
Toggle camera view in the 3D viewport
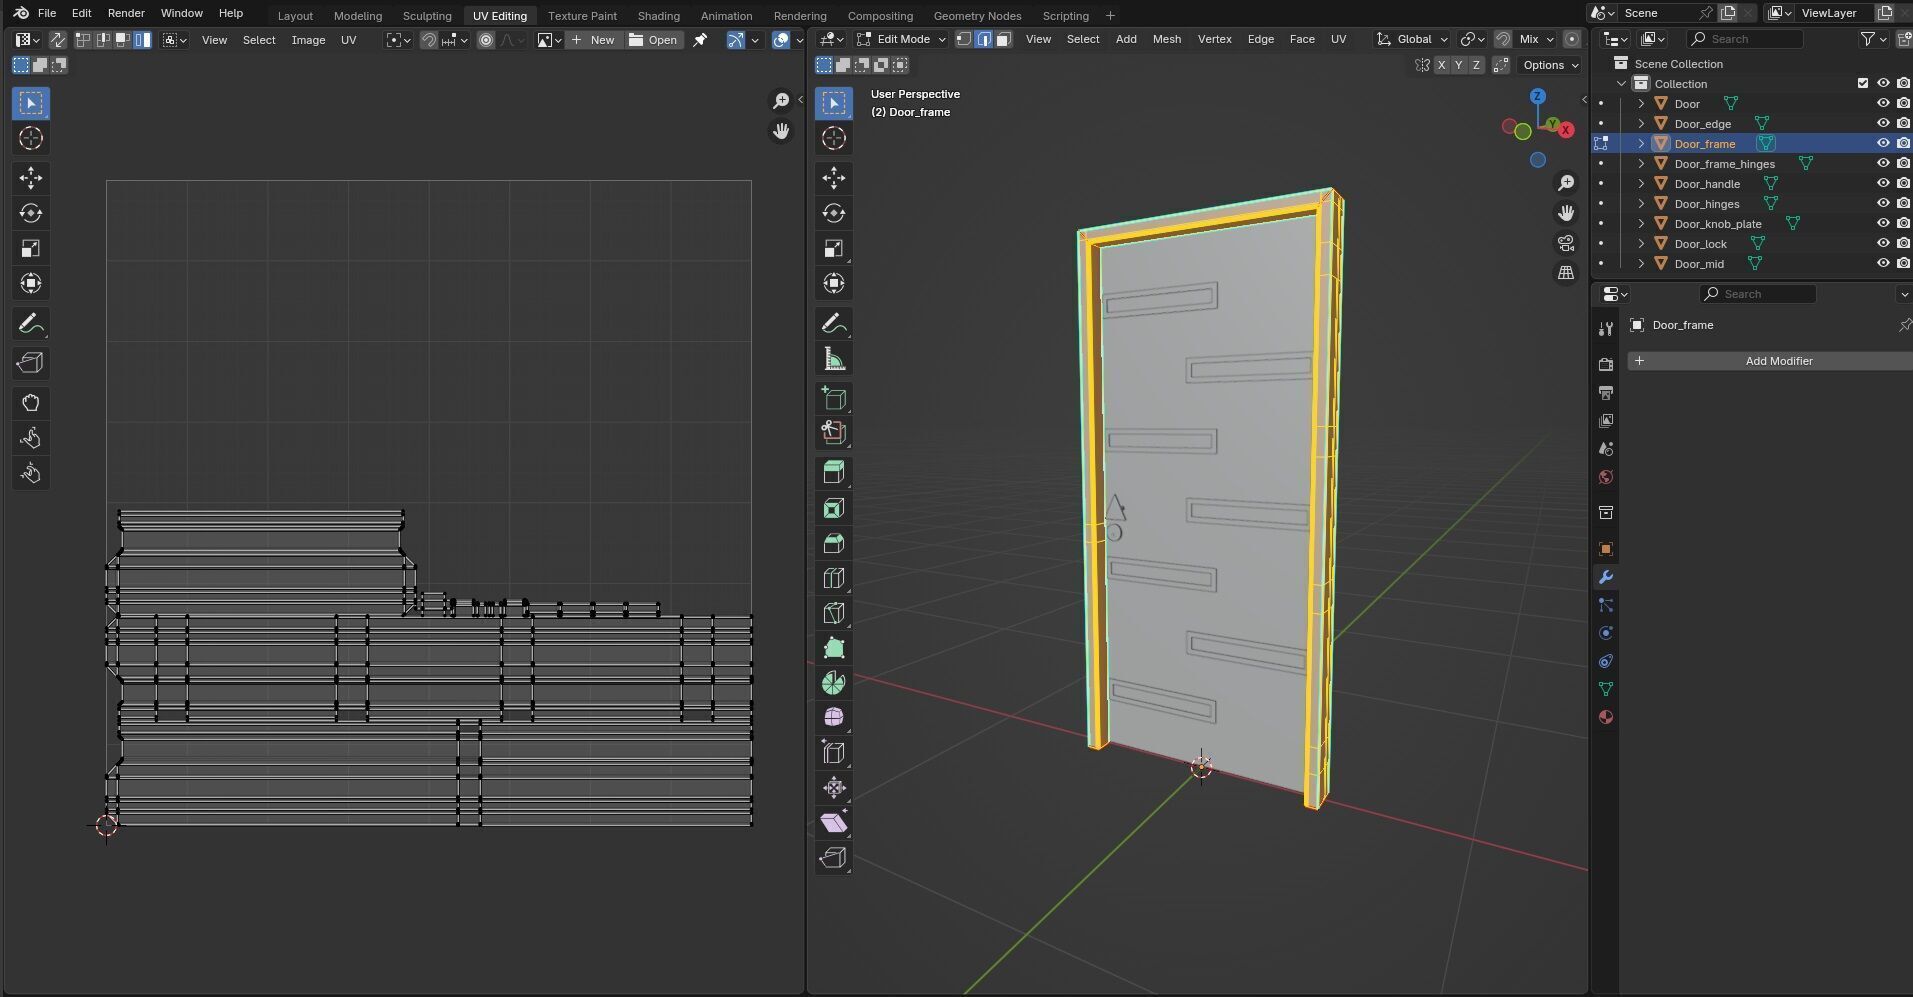tap(1566, 243)
